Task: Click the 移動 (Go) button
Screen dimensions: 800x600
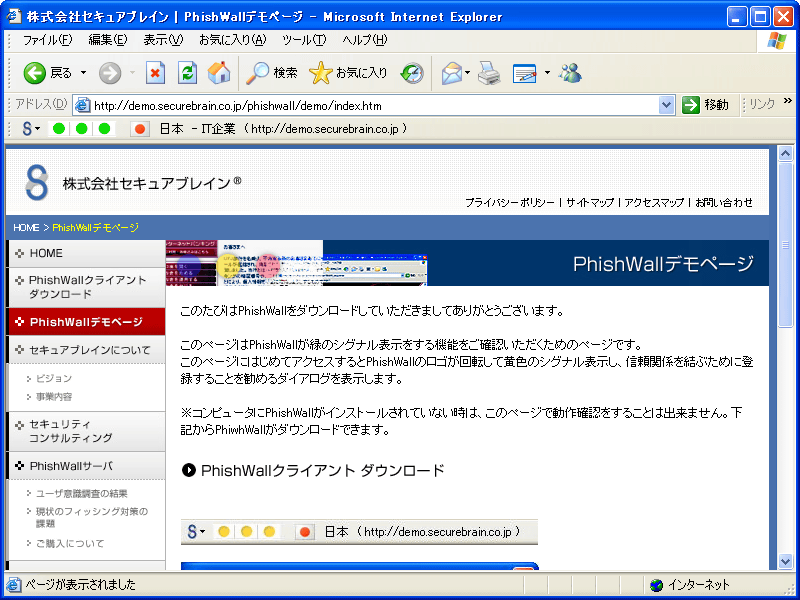Action: coord(706,105)
